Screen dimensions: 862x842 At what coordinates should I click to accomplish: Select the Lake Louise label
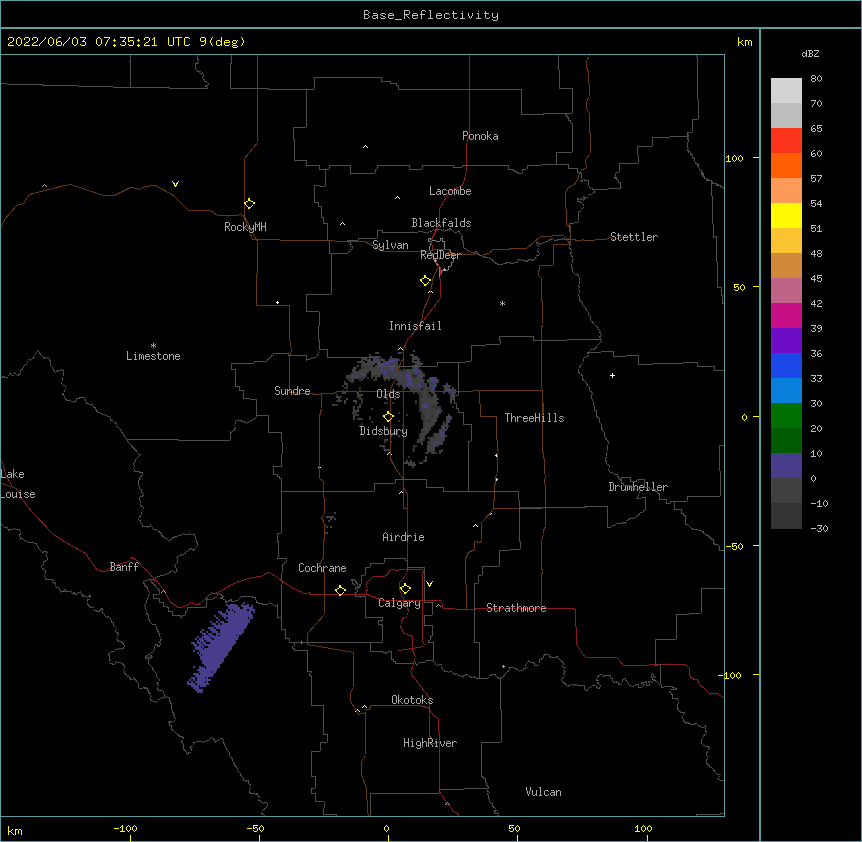tap(18, 484)
